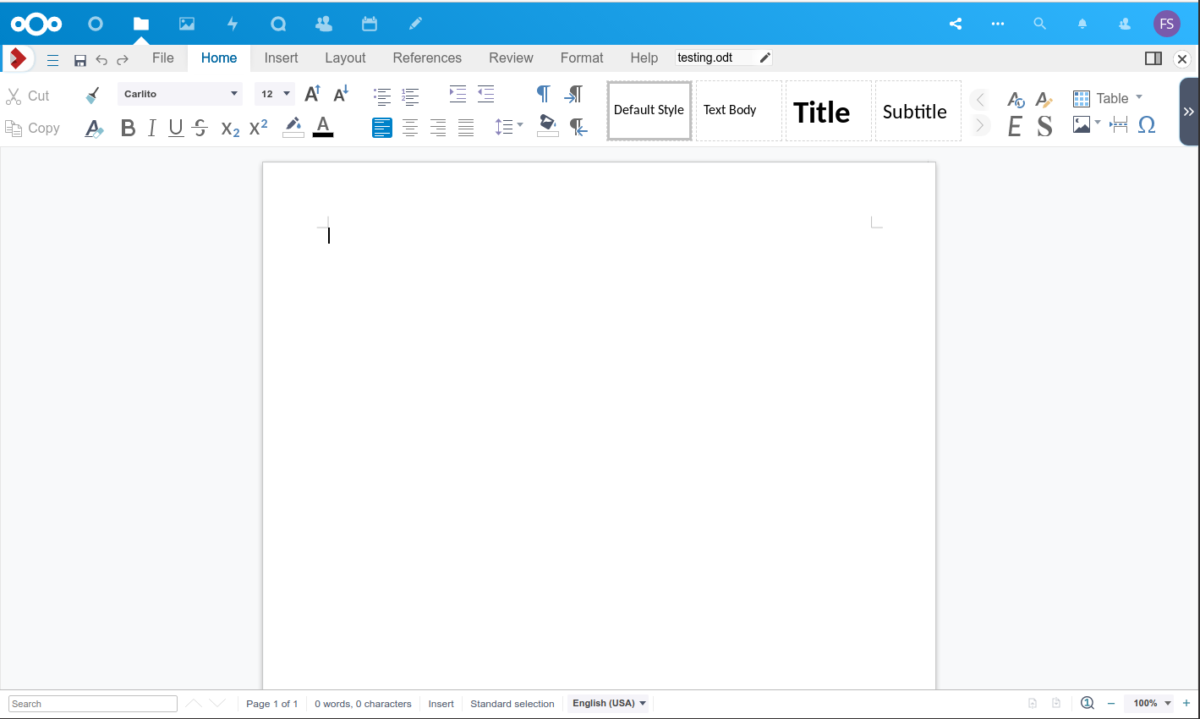
Task: Increase font size with the grow-font icon
Action: [312, 94]
